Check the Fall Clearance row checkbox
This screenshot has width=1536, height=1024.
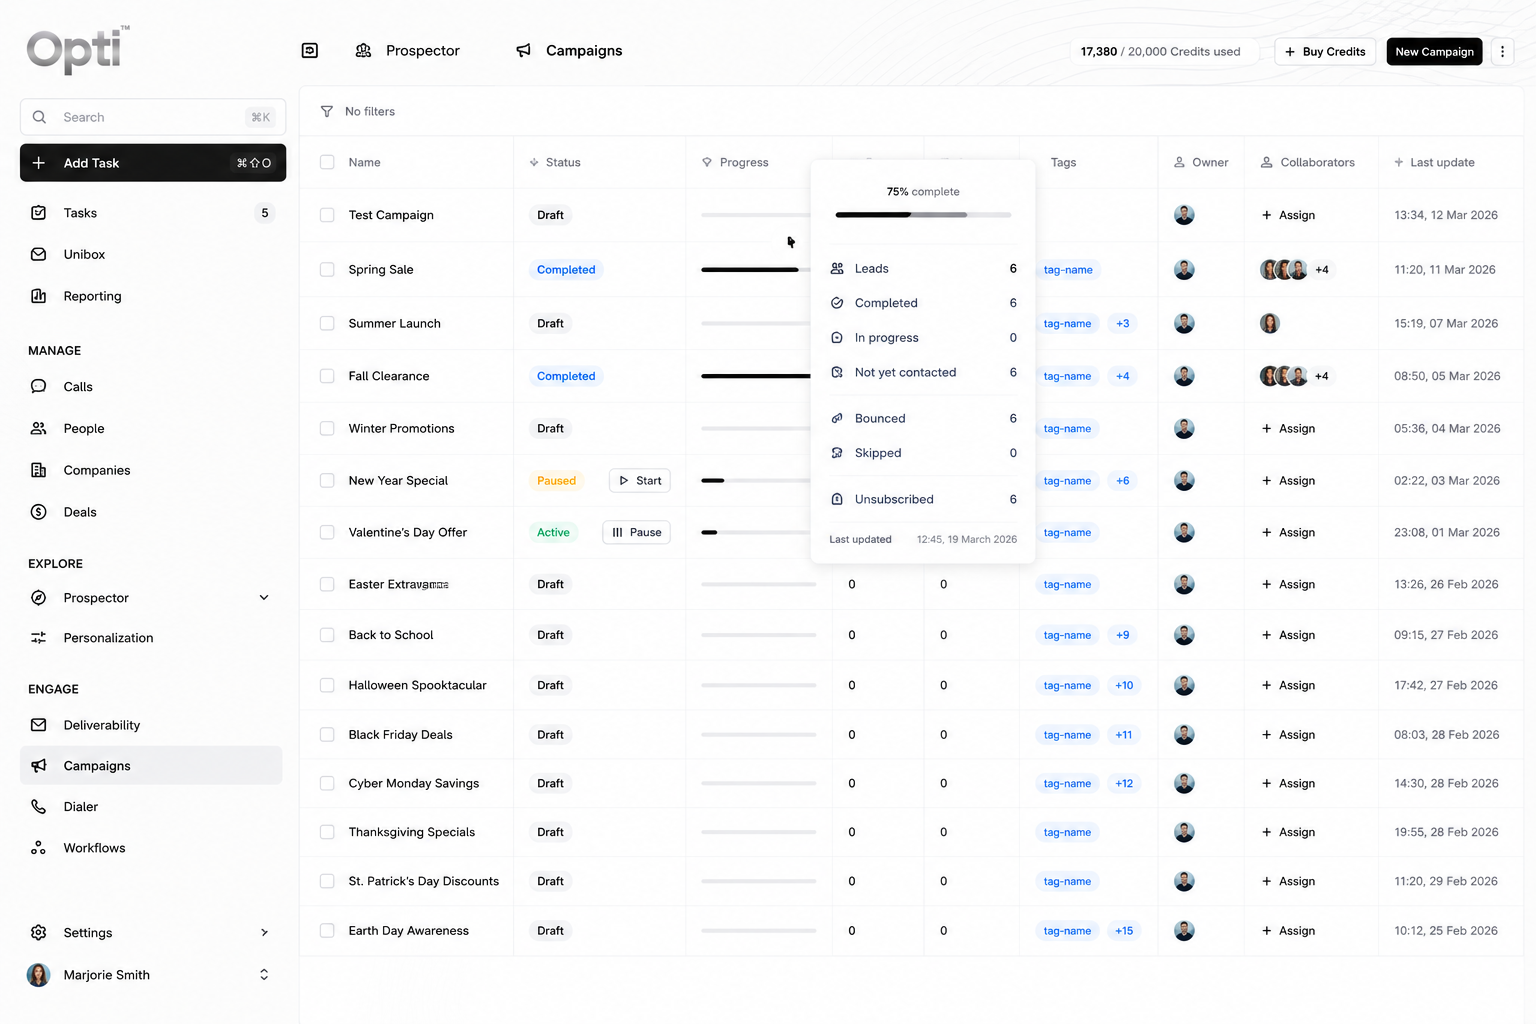coord(327,376)
